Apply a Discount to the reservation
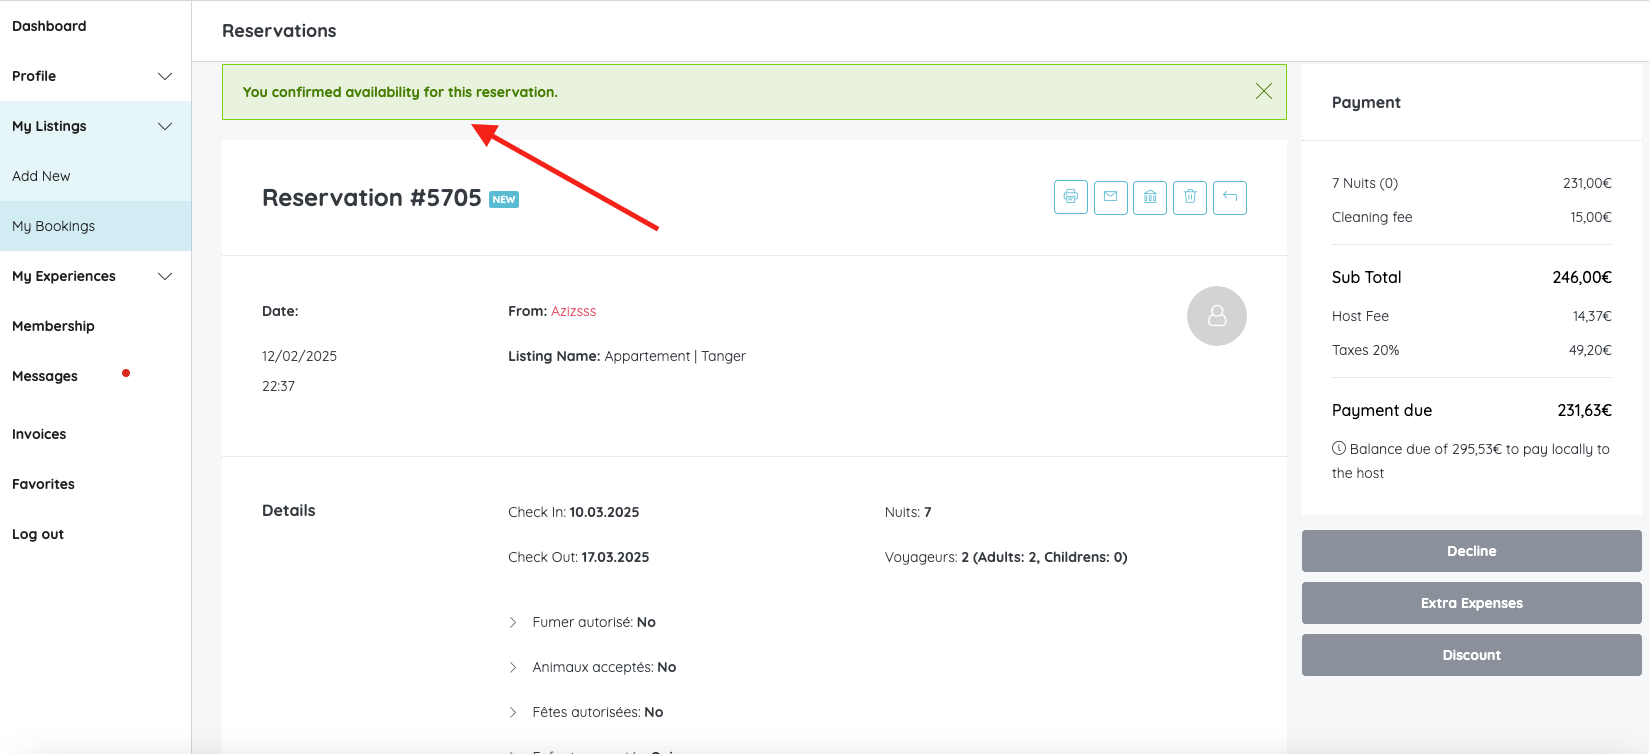 [1471, 655]
